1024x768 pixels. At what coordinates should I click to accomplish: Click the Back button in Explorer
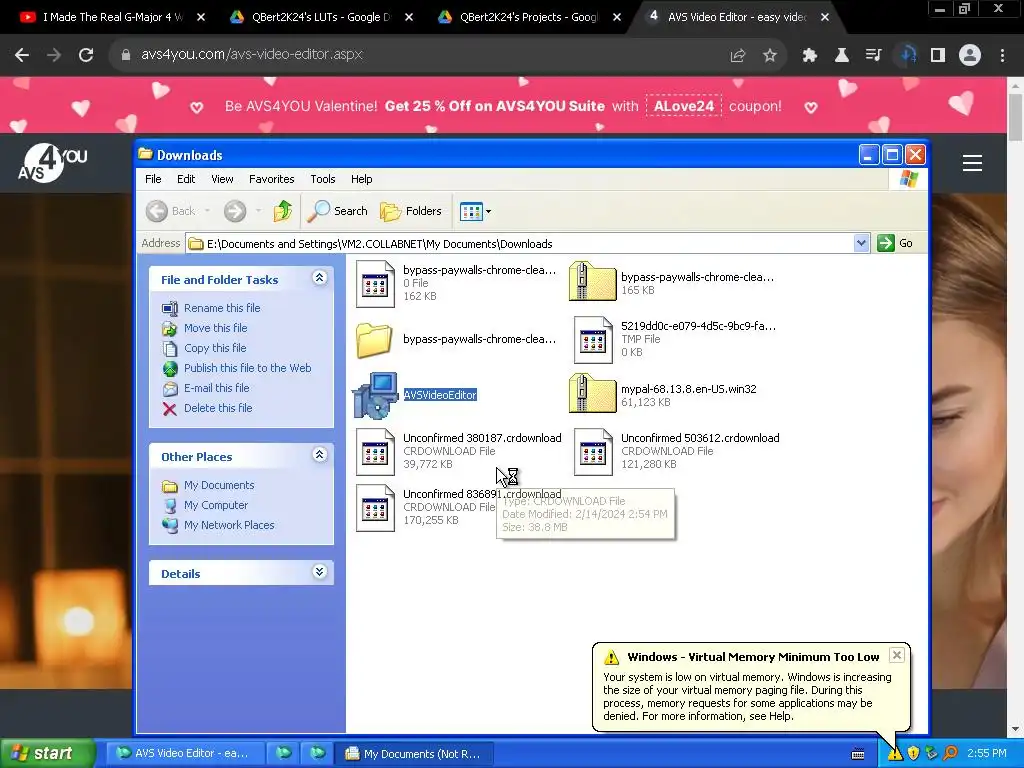171,211
